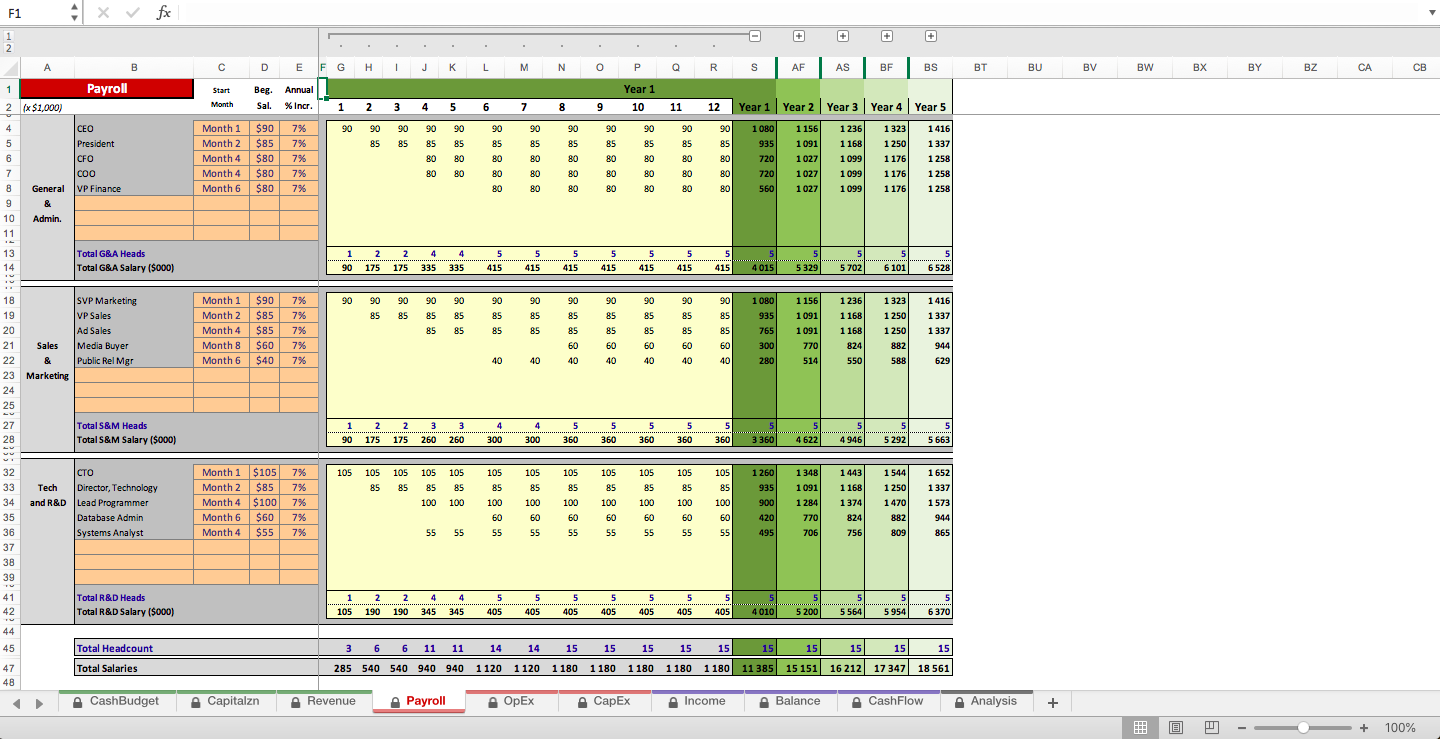Select the CTO $105 salary cell
1440x739 pixels.
(x=264, y=472)
